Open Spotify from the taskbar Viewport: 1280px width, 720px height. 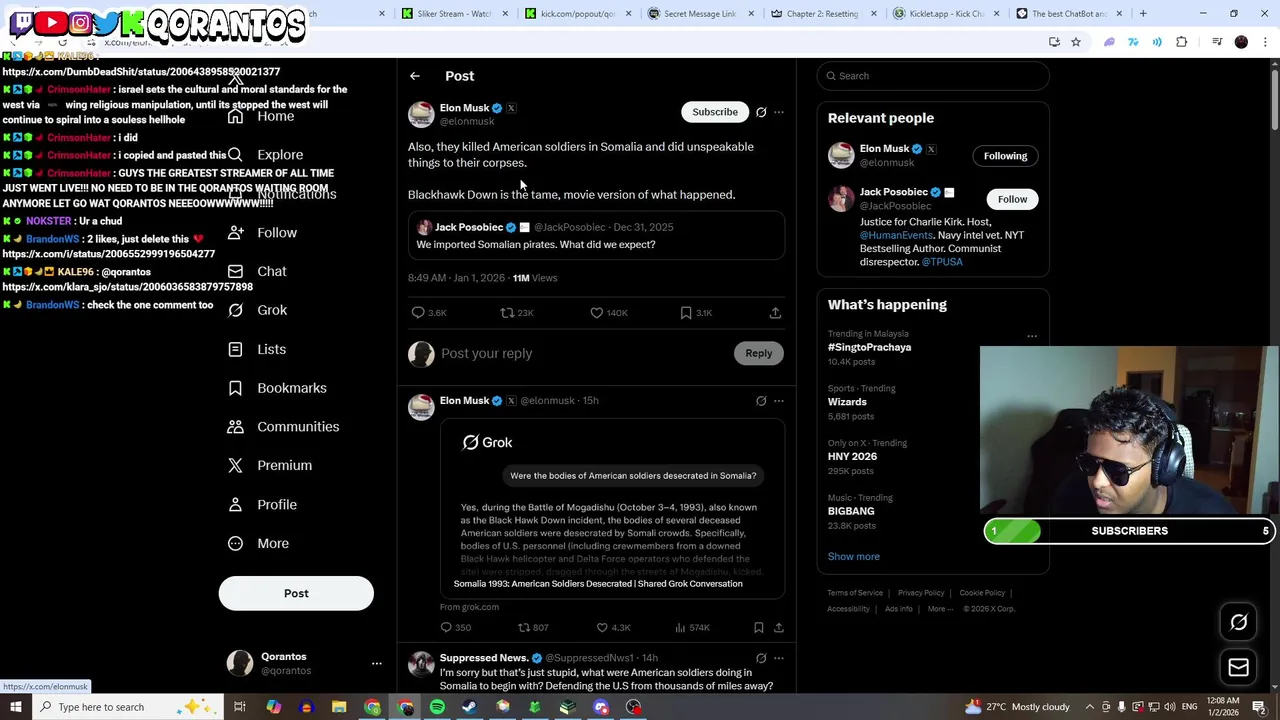(437, 707)
